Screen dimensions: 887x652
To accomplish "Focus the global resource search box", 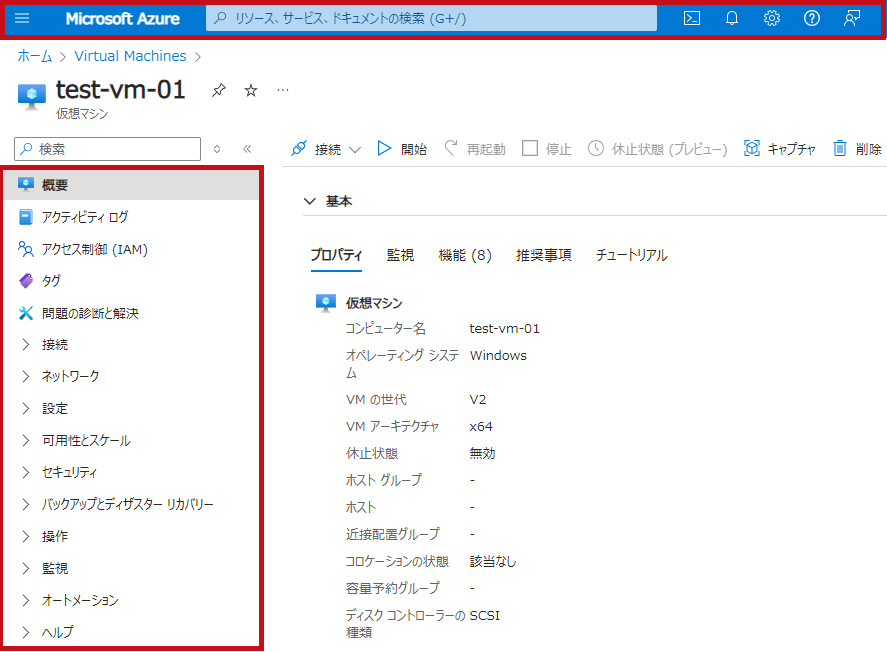I will click(x=431, y=19).
